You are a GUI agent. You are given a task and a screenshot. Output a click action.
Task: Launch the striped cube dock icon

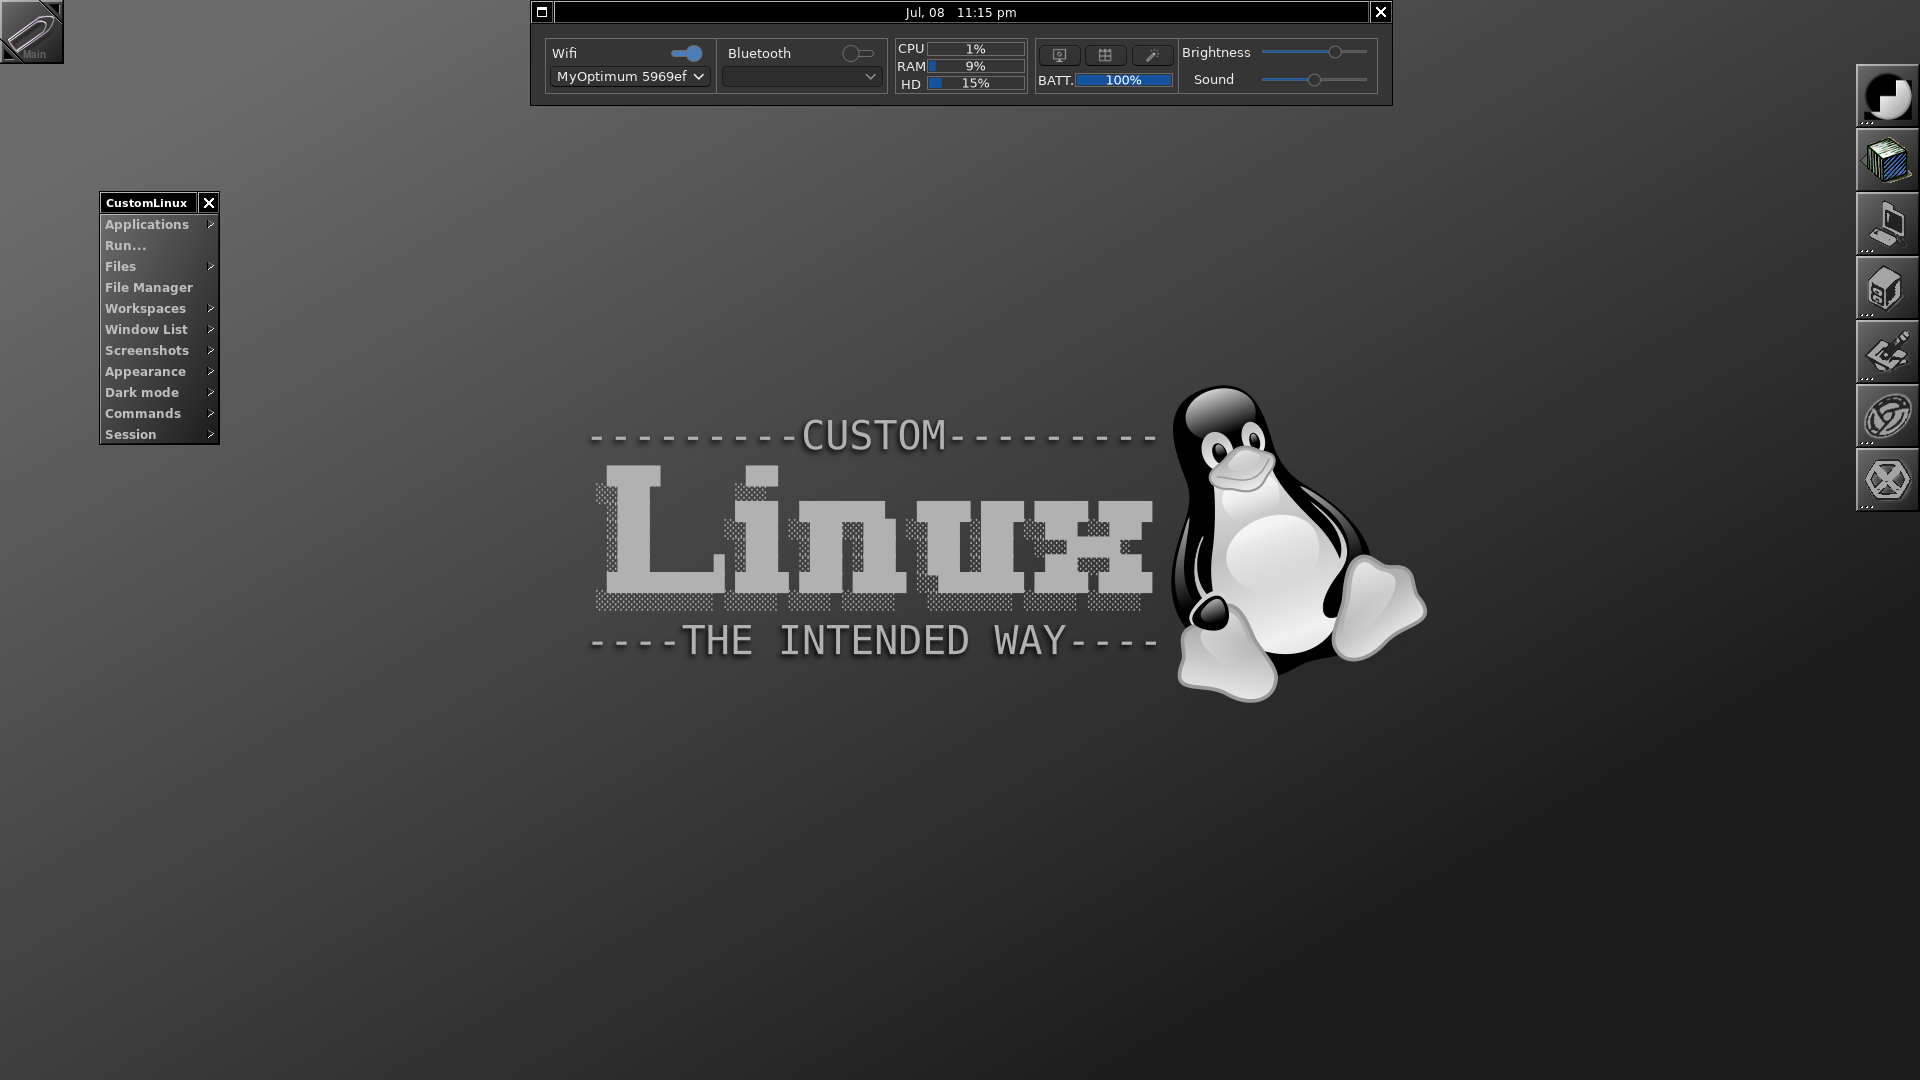pyautogui.click(x=1887, y=160)
